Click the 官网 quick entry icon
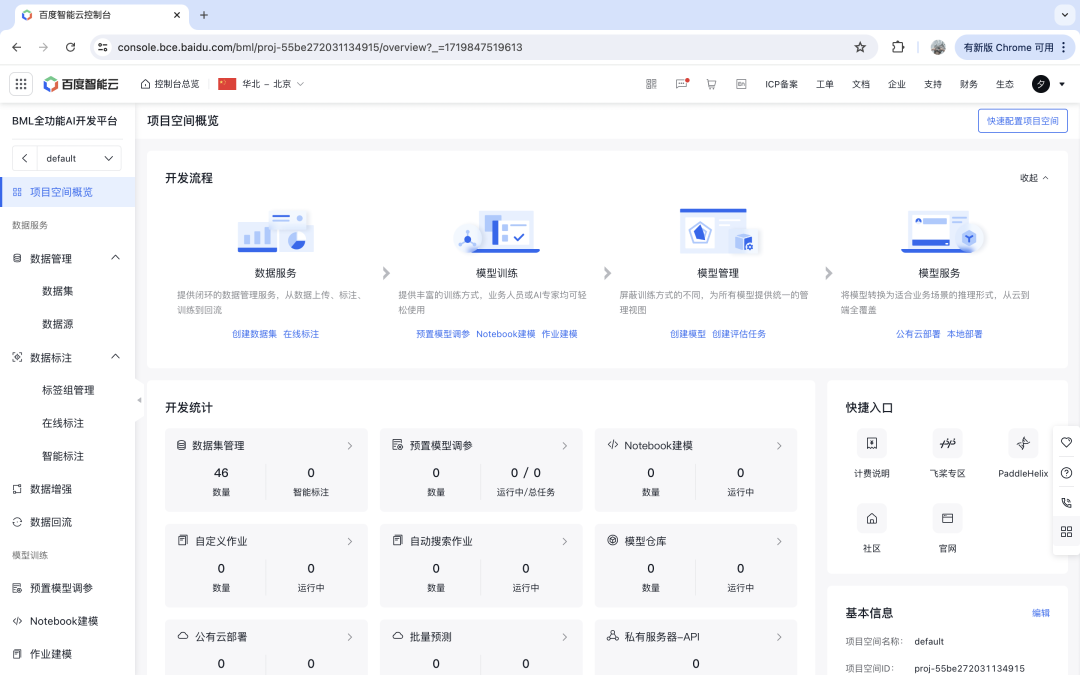The image size is (1080, 675). pos(946,517)
